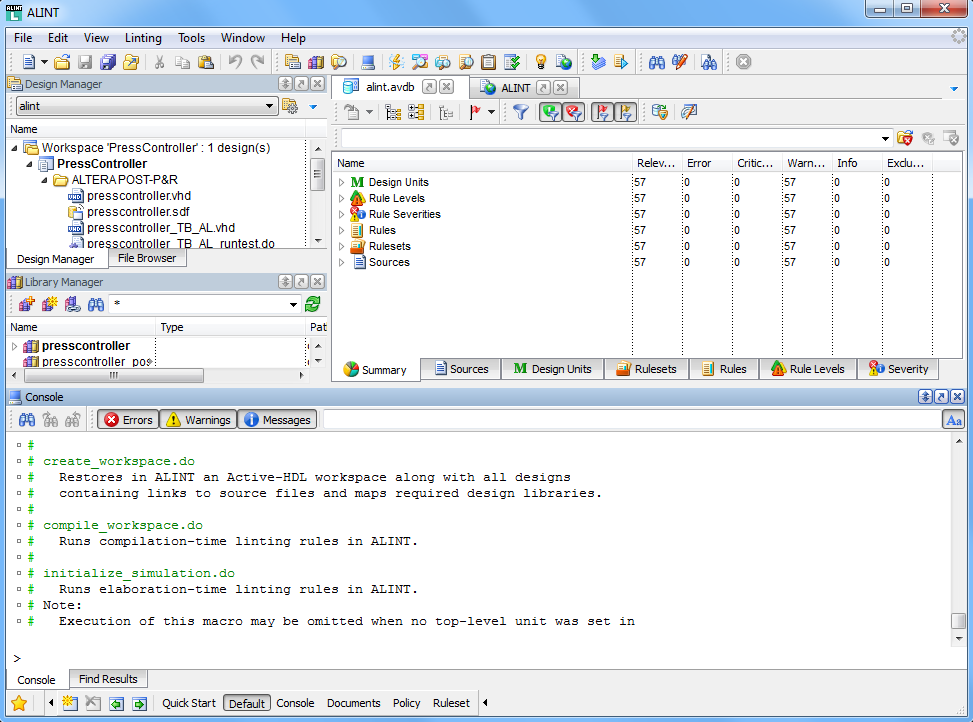Expand the Rule Severities row
This screenshot has height=722, width=973.
pyautogui.click(x=341, y=215)
